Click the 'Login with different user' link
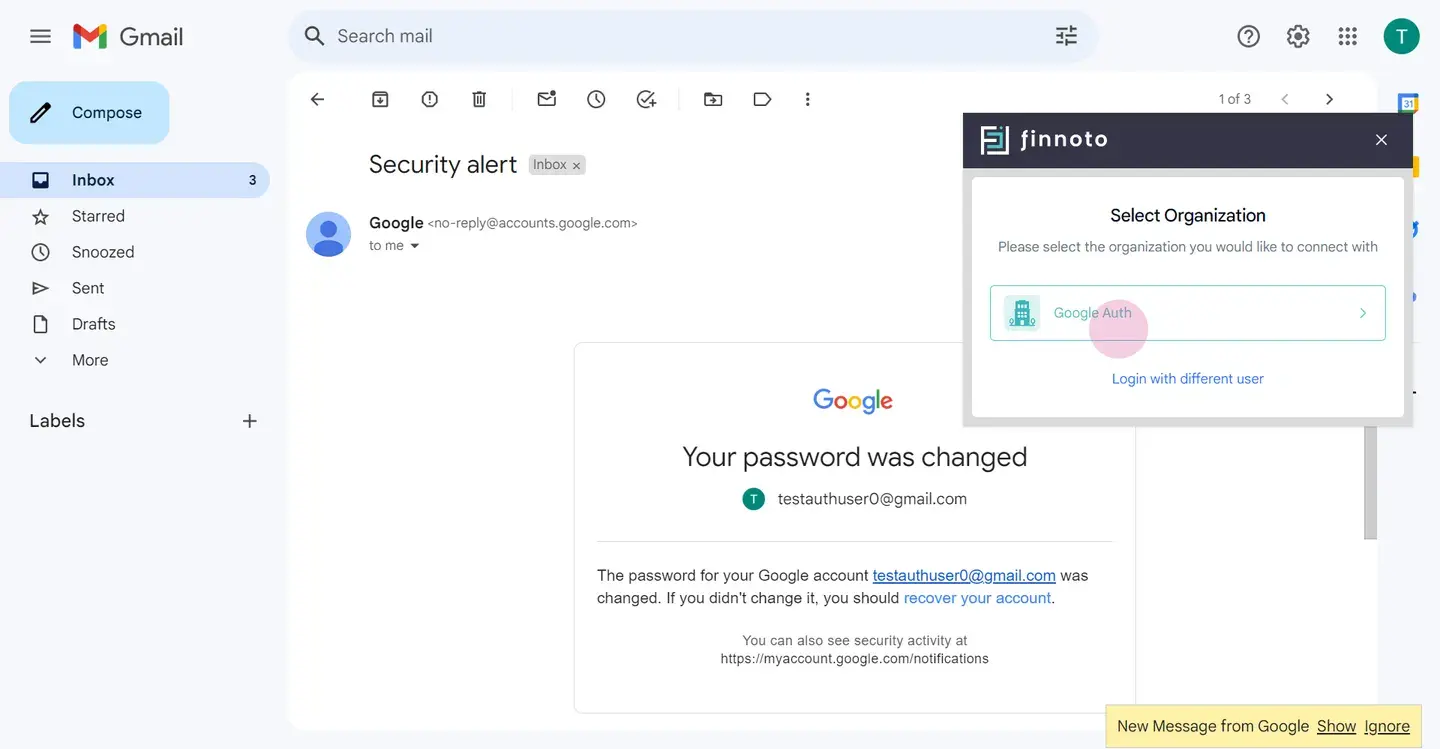This screenshot has height=749, width=1440. (1188, 379)
